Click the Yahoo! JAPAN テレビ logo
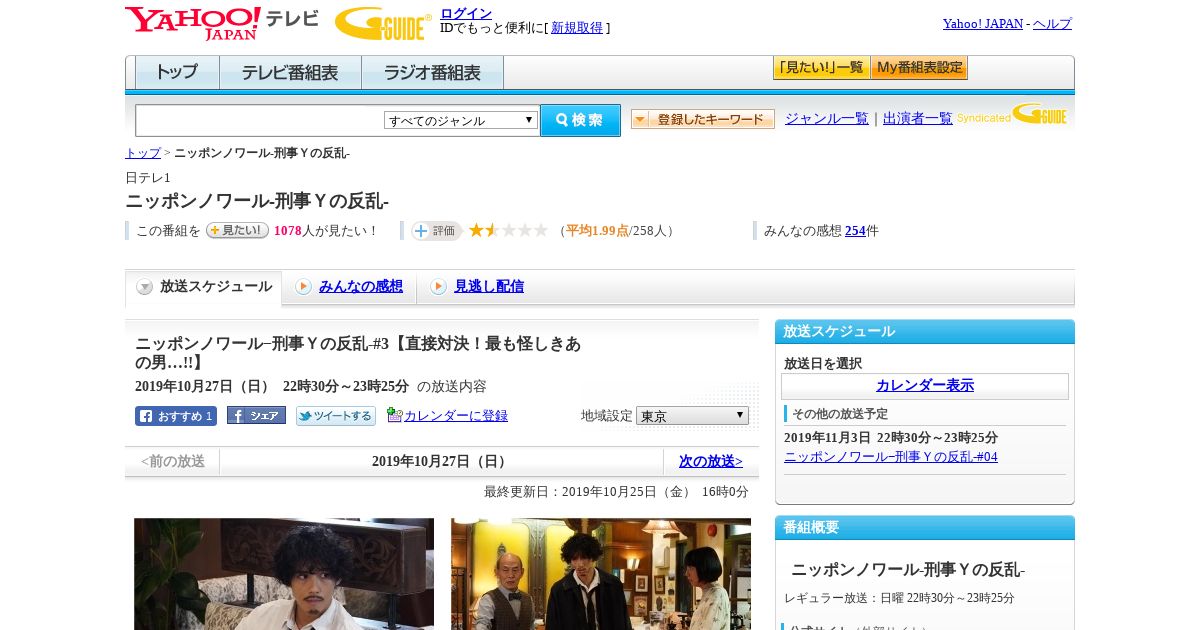The width and height of the screenshot is (1200, 630). pyautogui.click(x=221, y=23)
